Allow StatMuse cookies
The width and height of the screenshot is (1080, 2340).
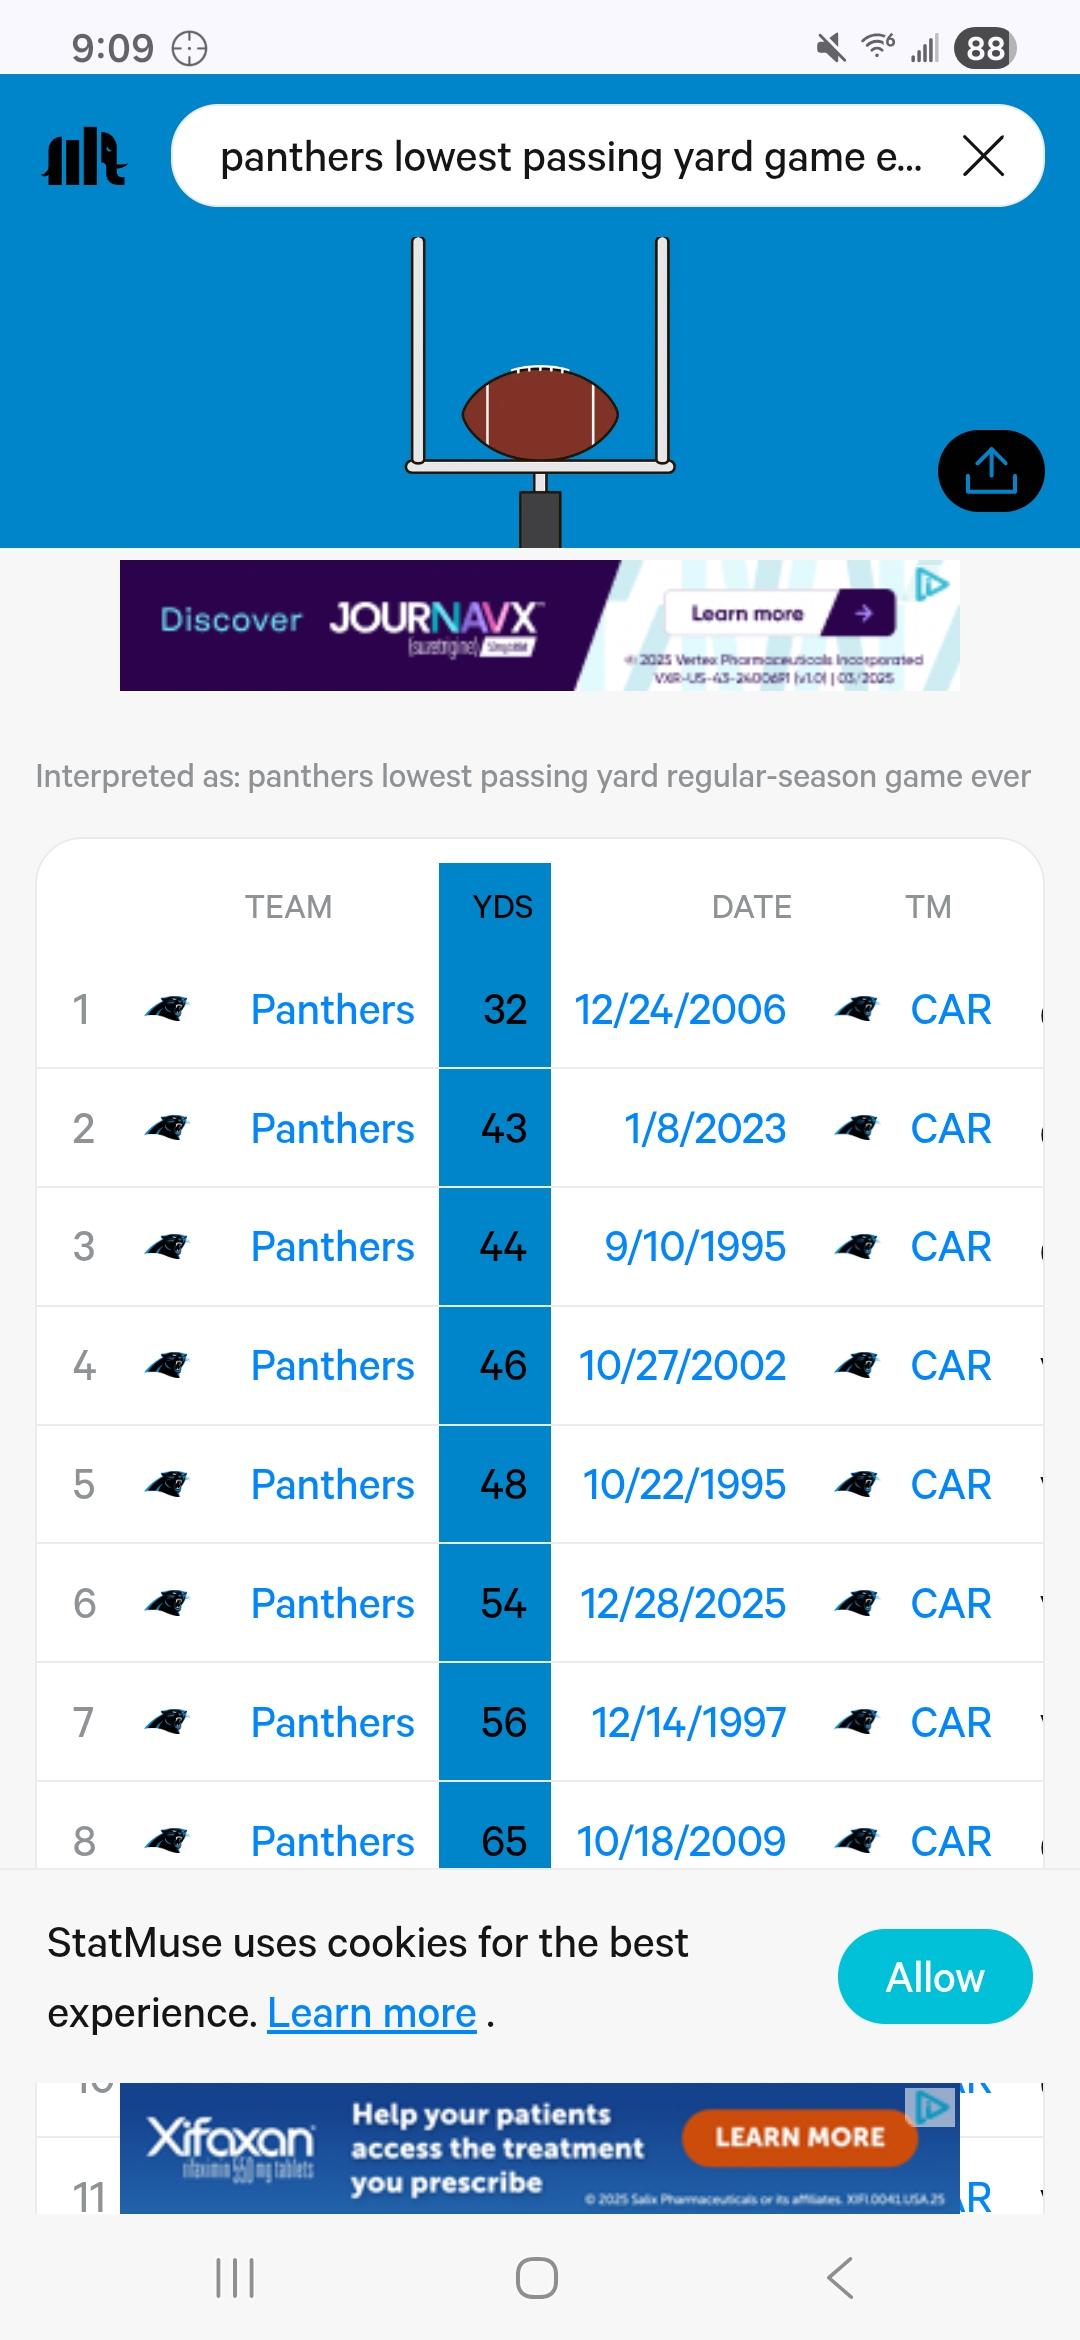point(934,1977)
